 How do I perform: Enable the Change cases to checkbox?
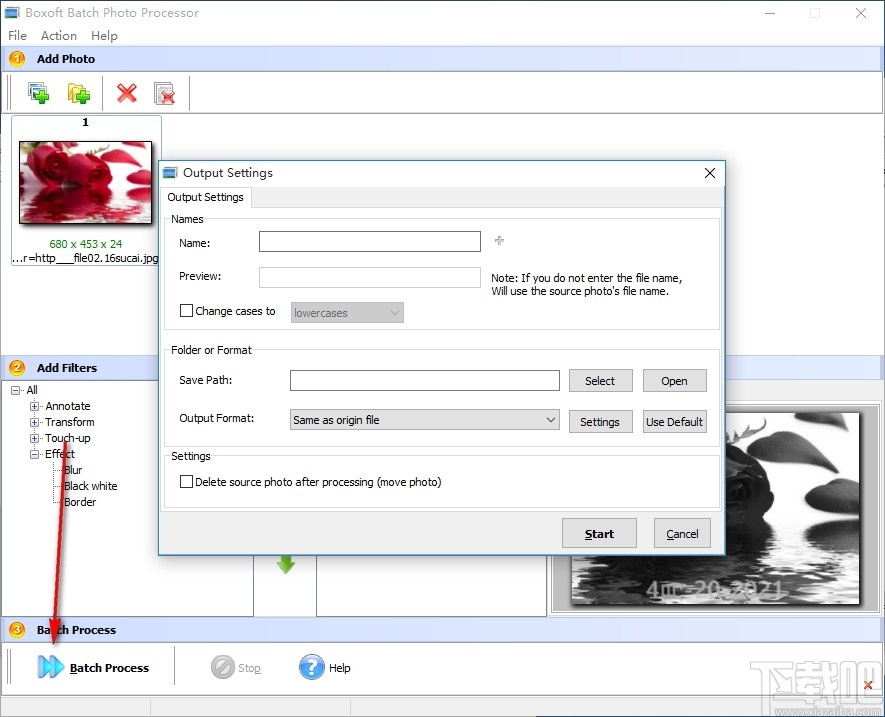[186, 311]
